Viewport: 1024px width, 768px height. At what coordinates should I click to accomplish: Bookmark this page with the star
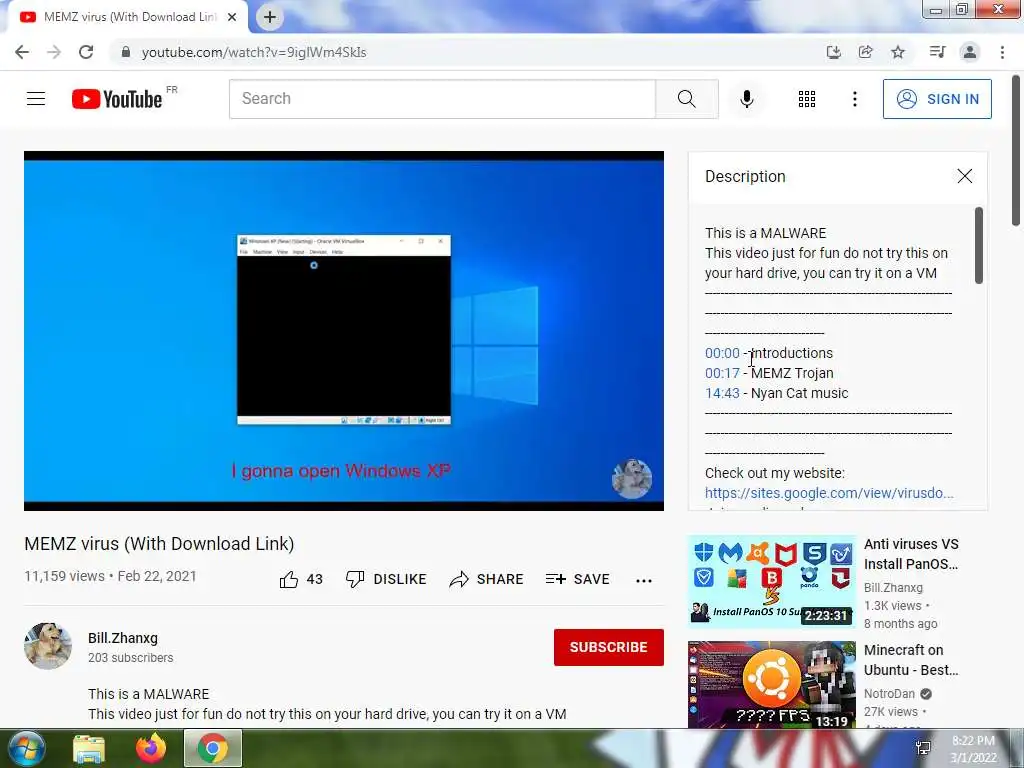coord(899,52)
